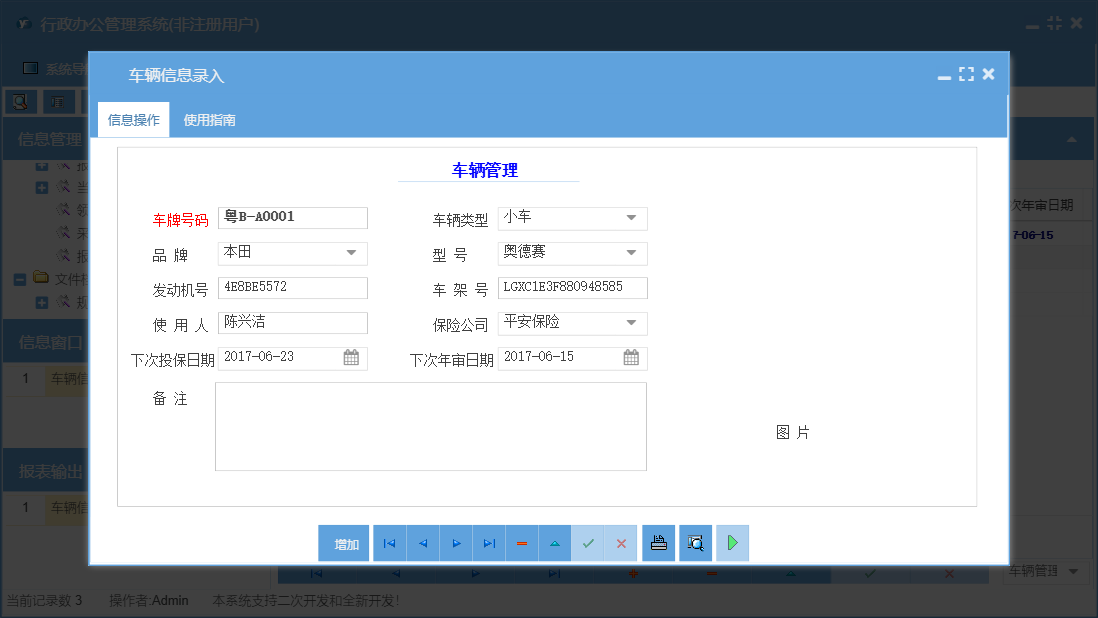Jump to the last record icon
This screenshot has width=1098, height=618.
pos(489,543)
